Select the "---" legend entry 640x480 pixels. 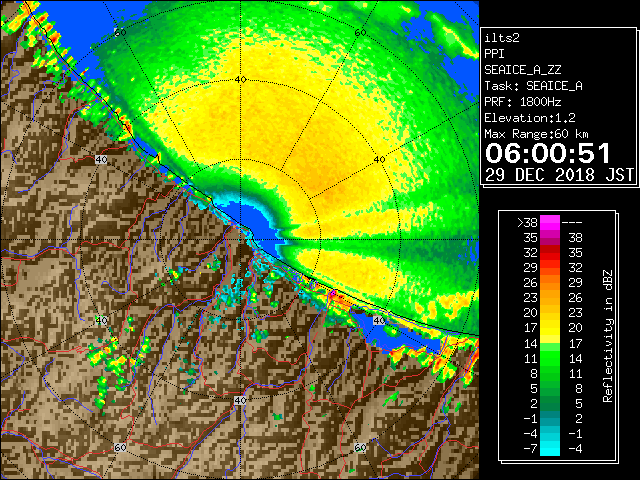point(572,223)
